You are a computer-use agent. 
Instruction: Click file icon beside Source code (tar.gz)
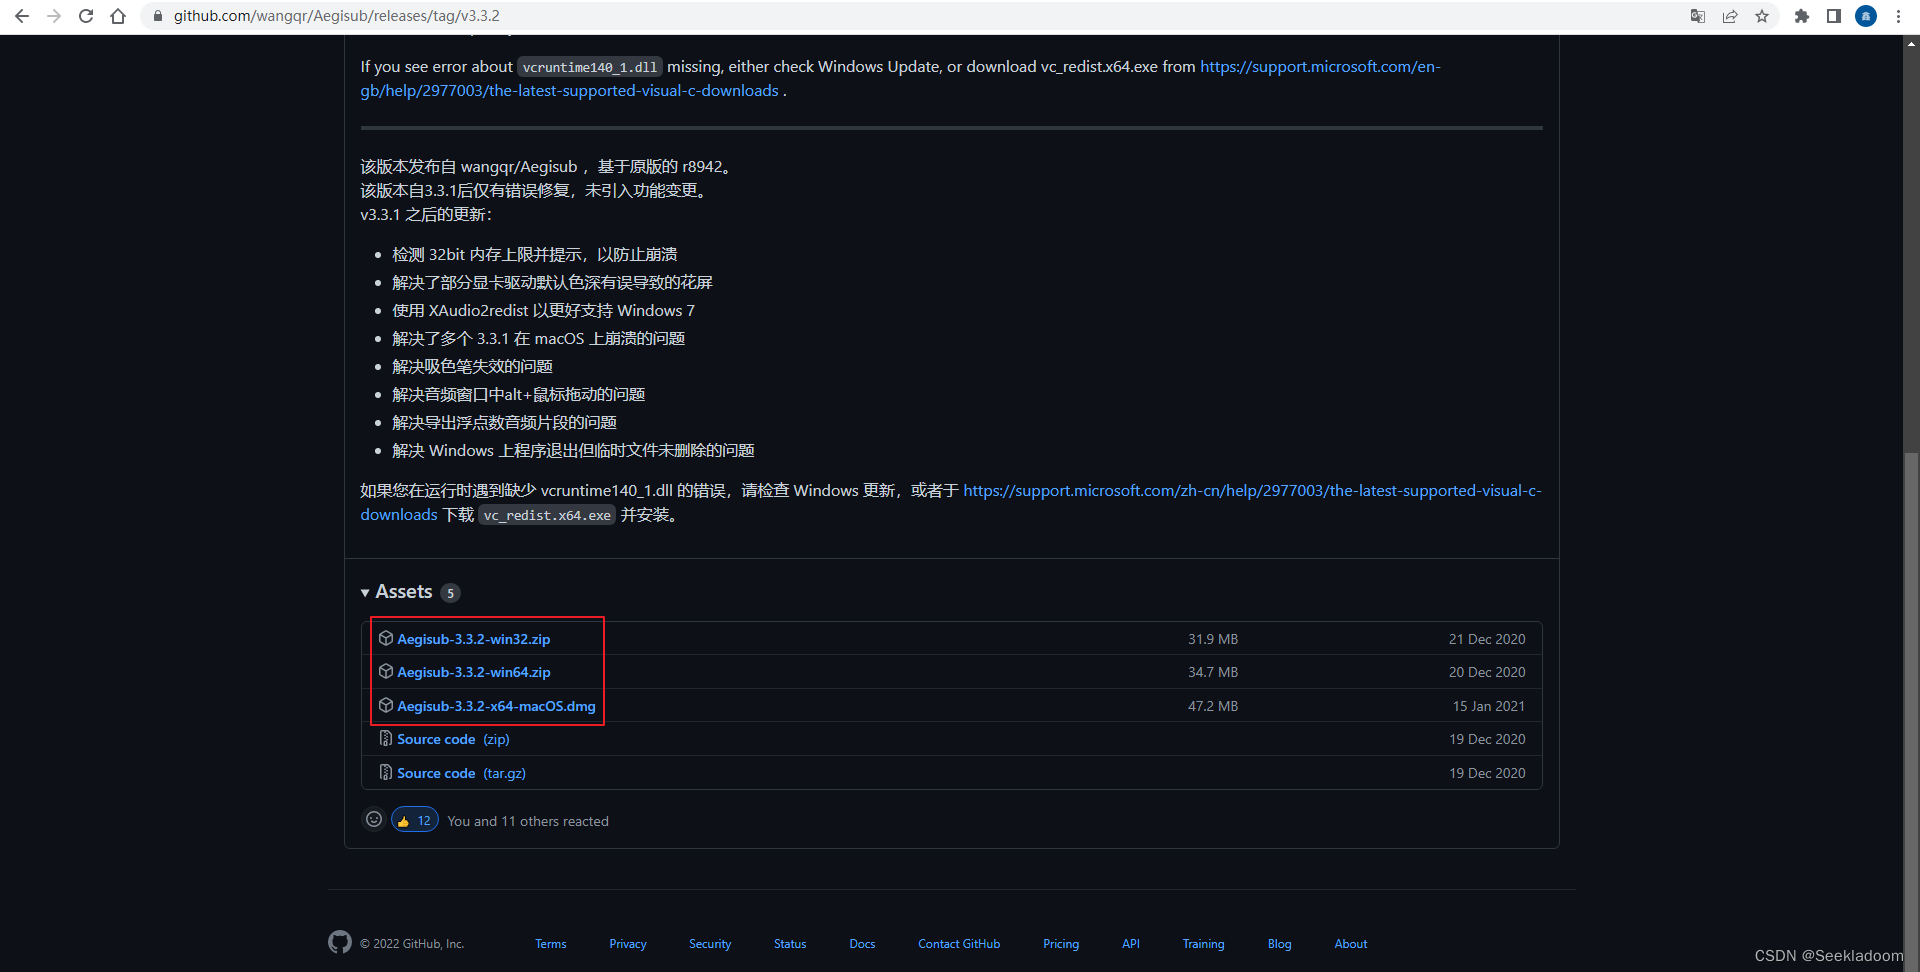coord(386,773)
